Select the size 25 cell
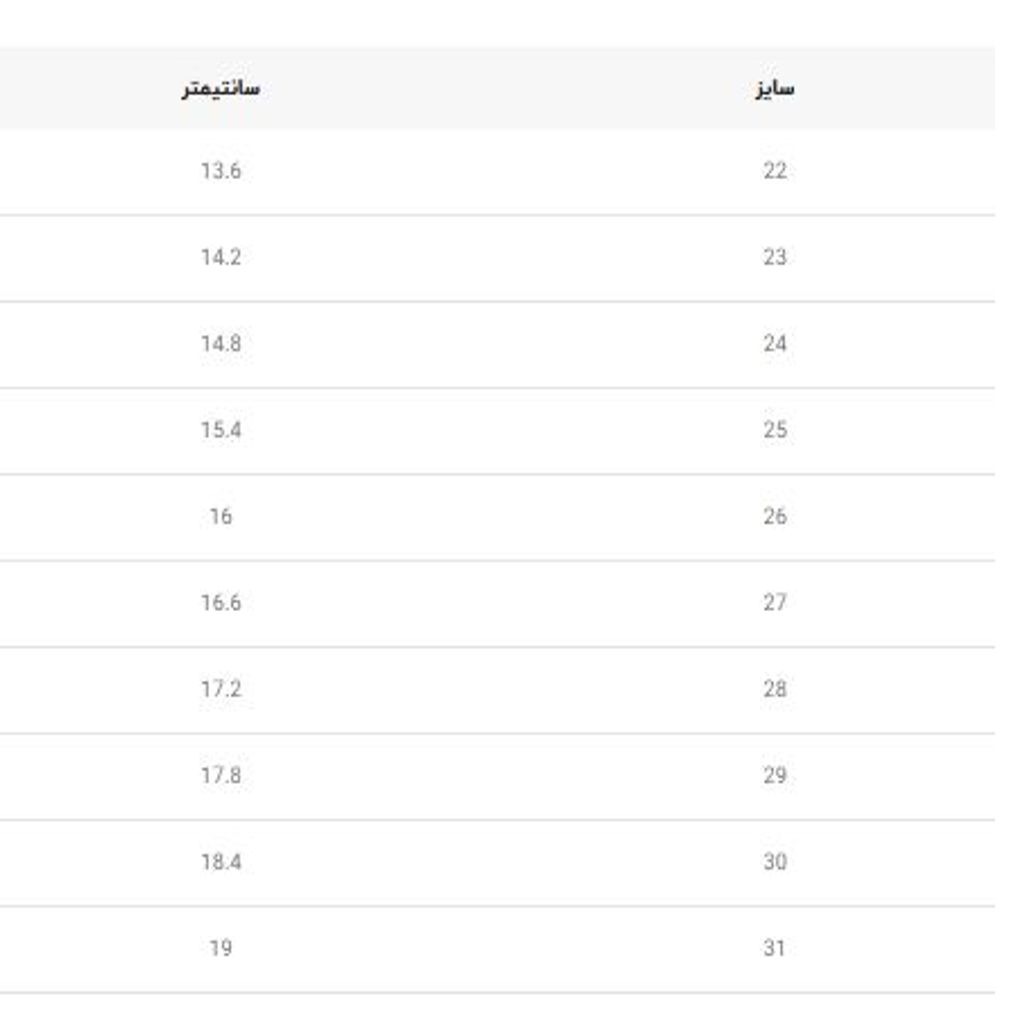 click(x=774, y=430)
